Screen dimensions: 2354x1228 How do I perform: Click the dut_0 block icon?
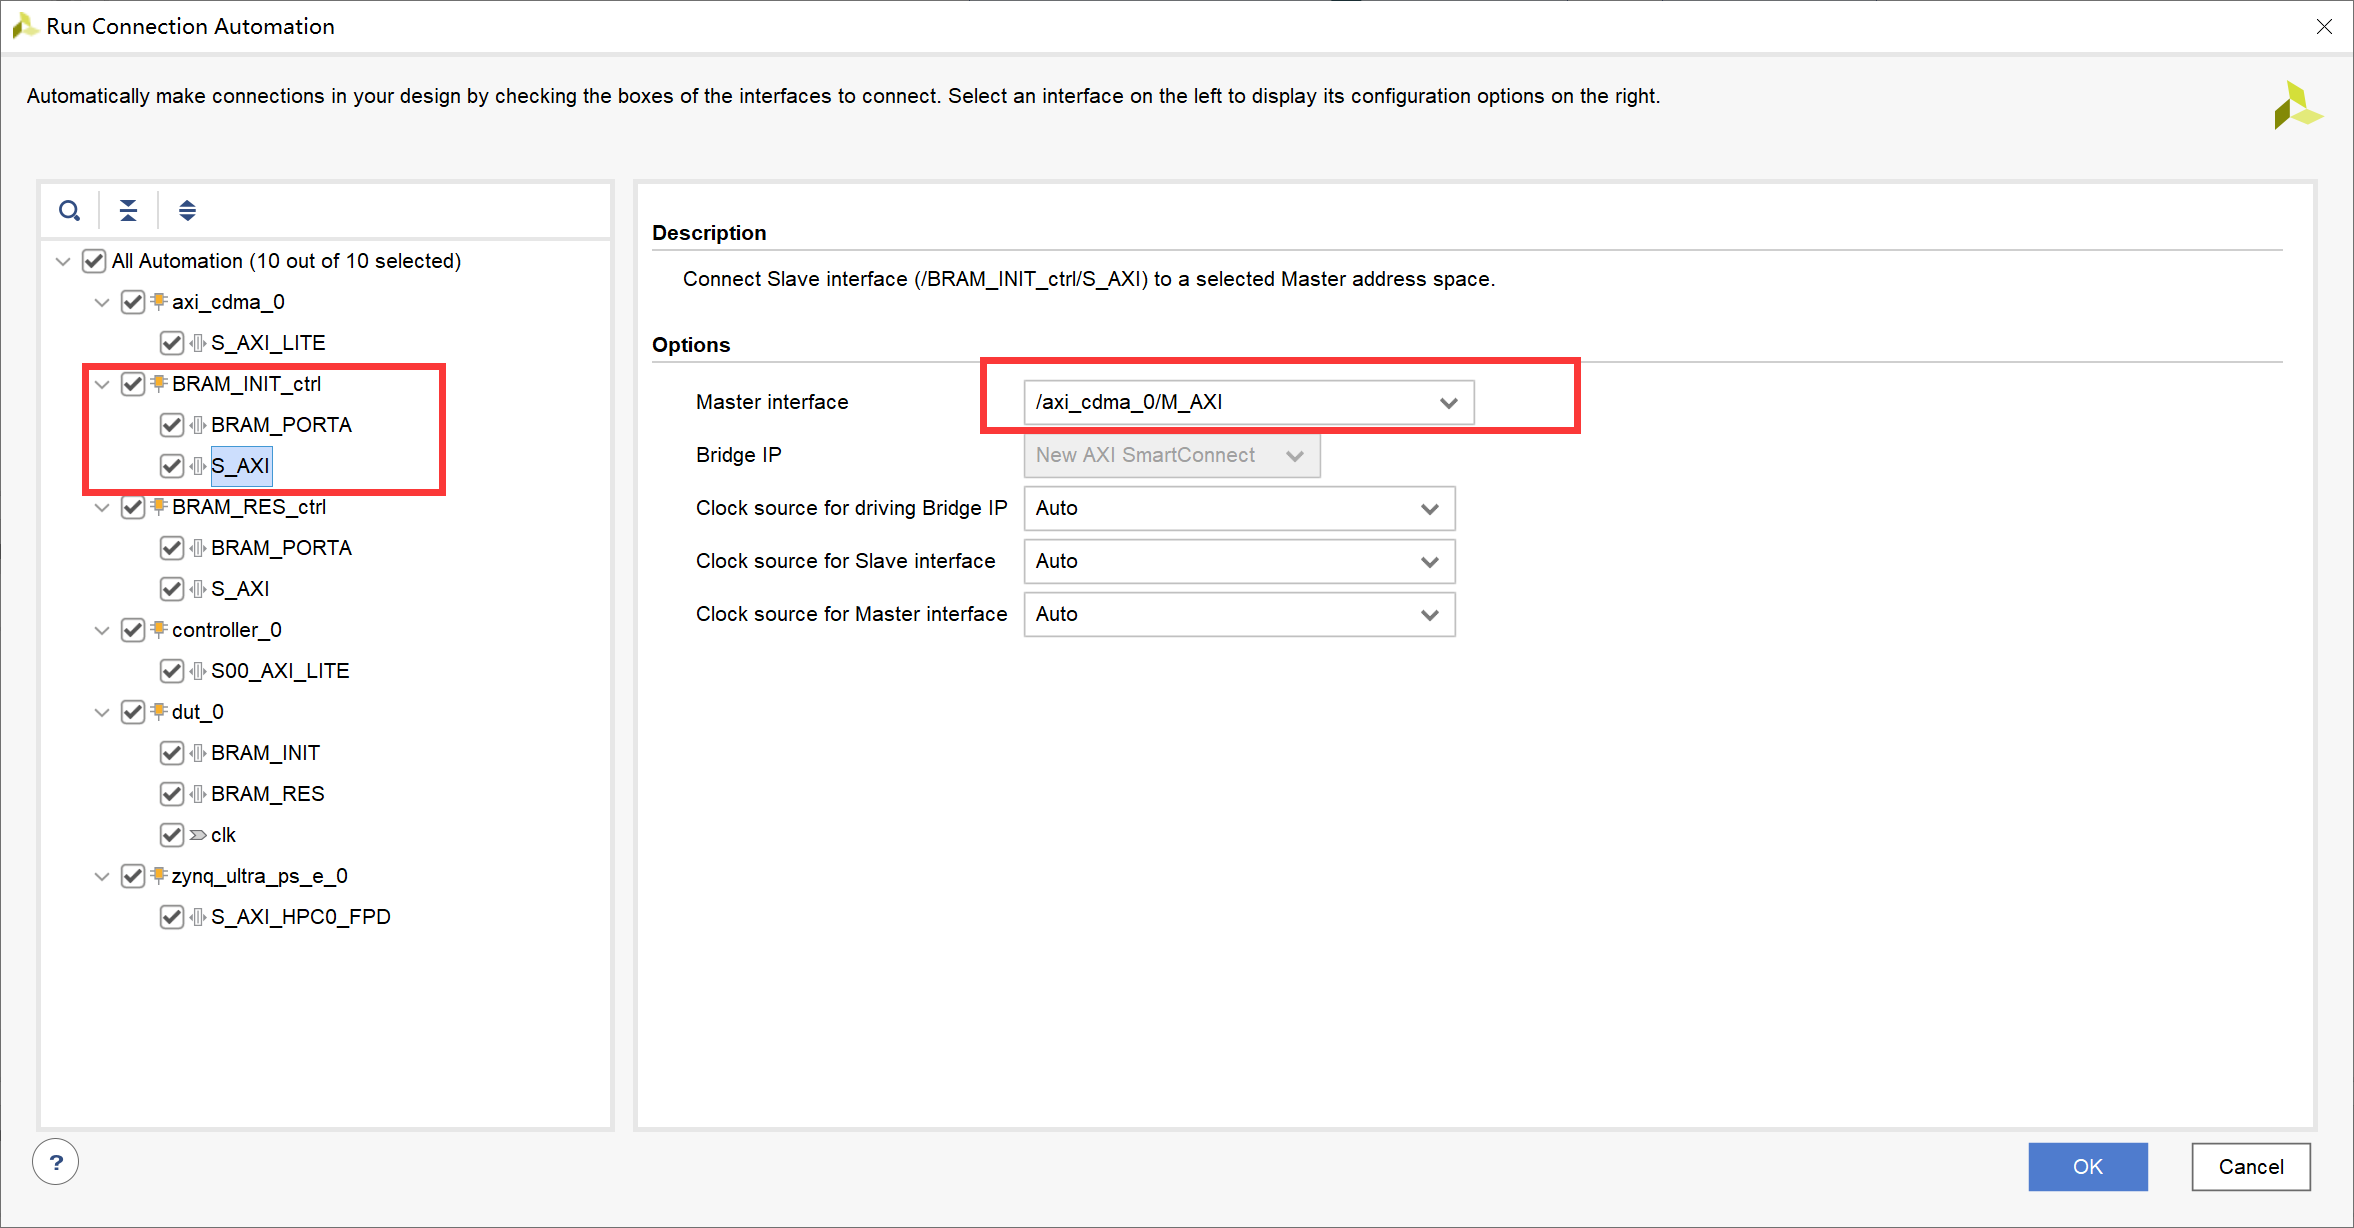(158, 711)
